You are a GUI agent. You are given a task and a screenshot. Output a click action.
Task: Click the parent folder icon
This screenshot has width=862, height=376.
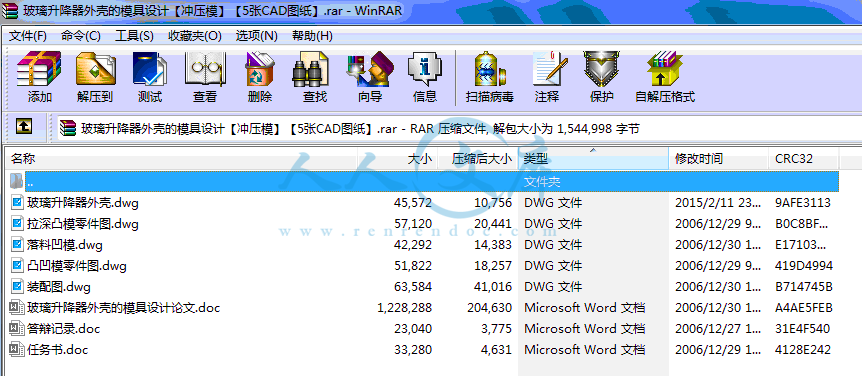point(16,181)
